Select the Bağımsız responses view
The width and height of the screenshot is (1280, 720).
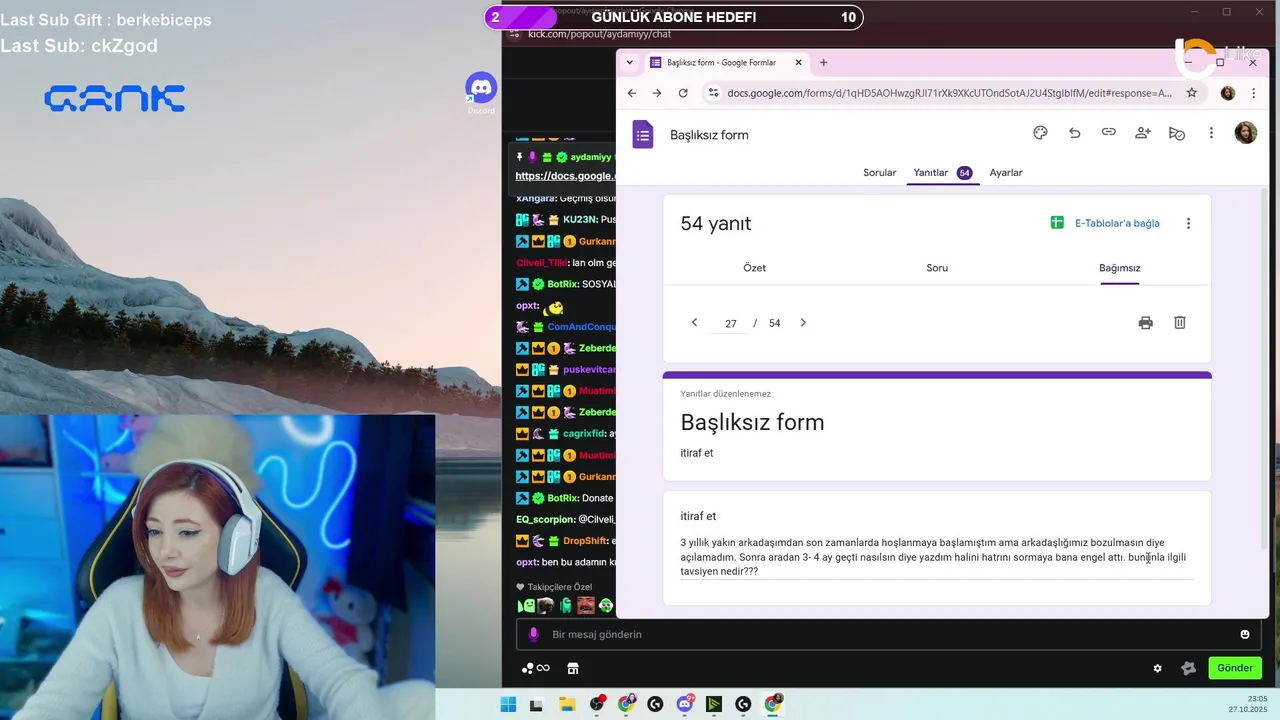[x=1120, y=268]
